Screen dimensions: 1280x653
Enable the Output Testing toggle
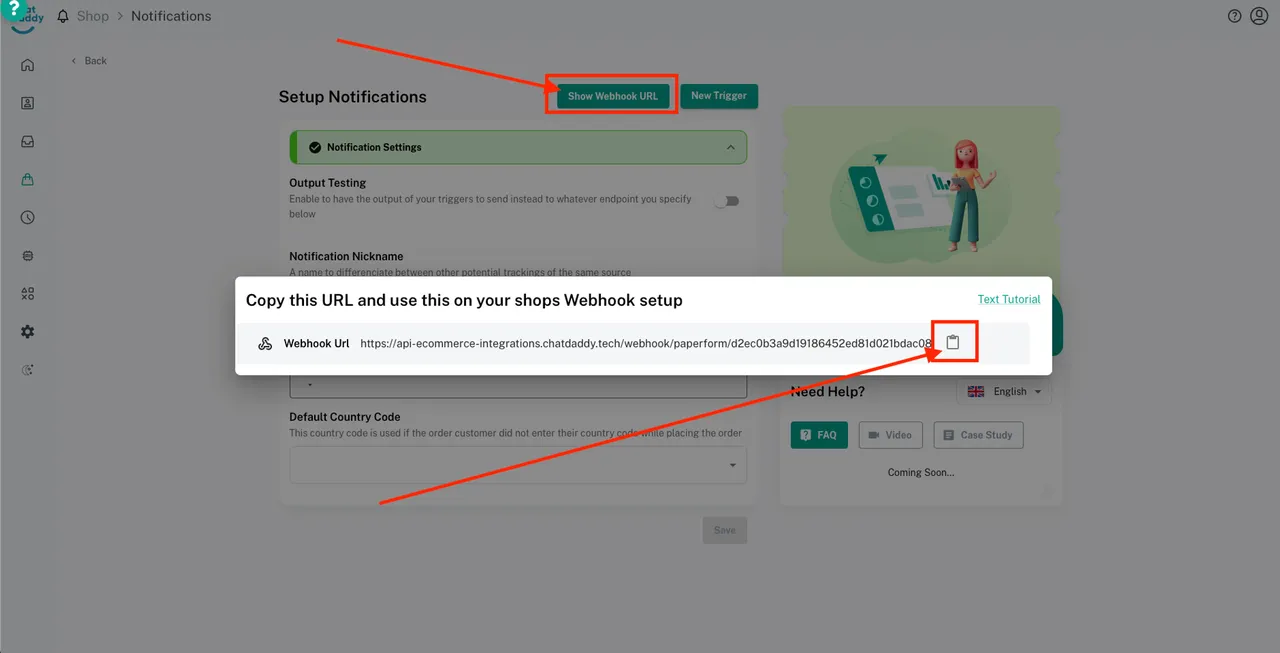pos(727,201)
